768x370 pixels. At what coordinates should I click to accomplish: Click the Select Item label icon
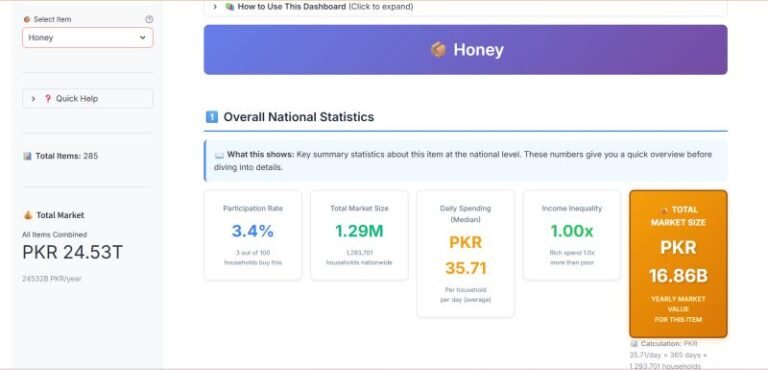click(27, 19)
